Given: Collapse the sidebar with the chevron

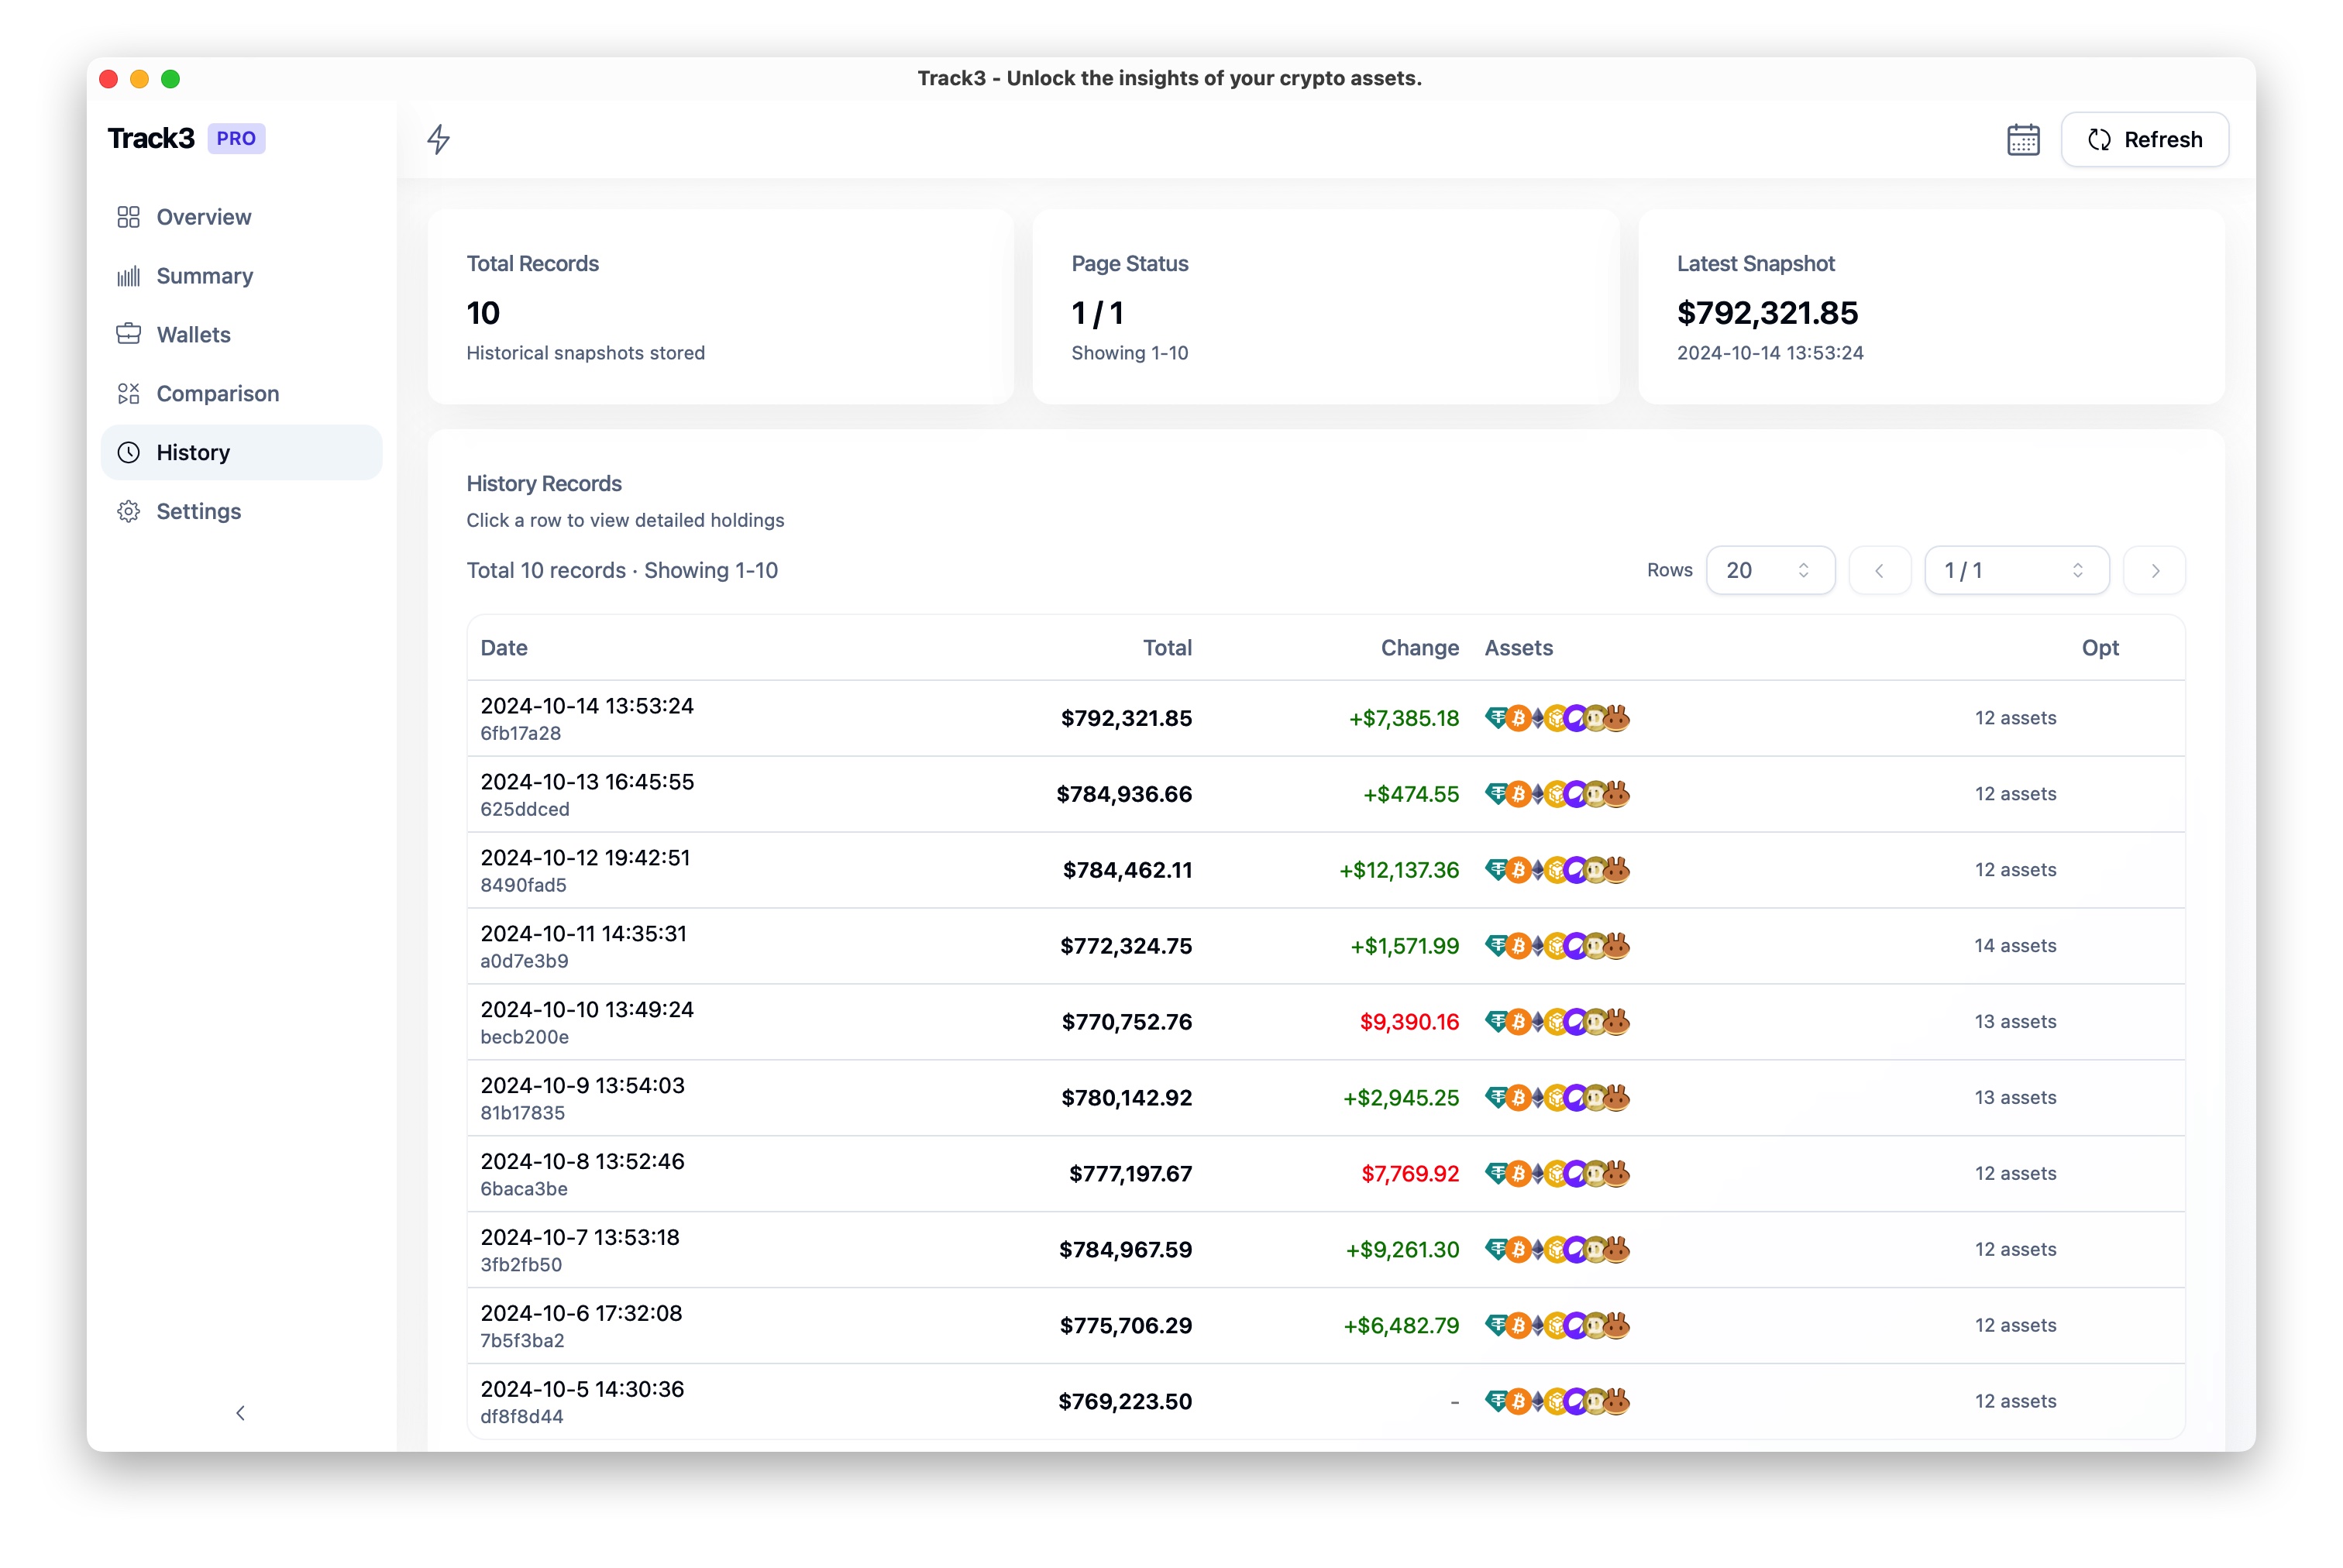Looking at the screenshot, I should [240, 1412].
